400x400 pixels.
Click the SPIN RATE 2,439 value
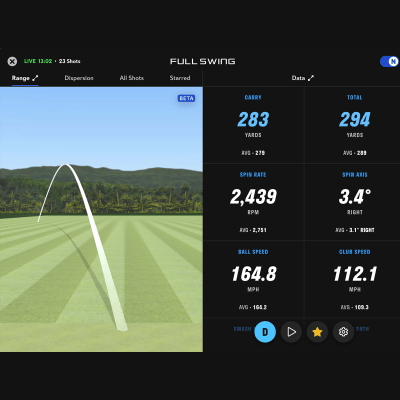tap(253, 196)
